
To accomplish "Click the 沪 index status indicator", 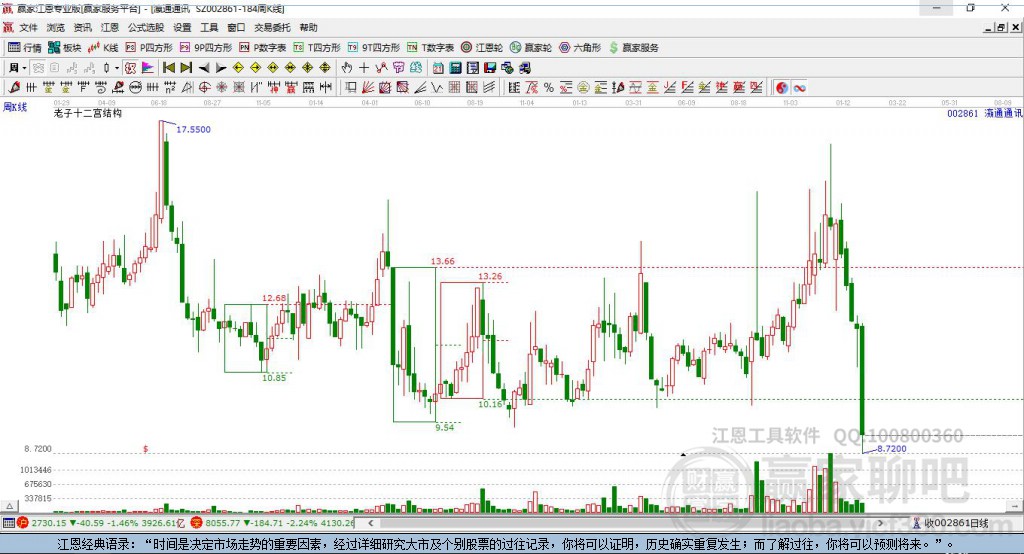I will click(23, 523).
